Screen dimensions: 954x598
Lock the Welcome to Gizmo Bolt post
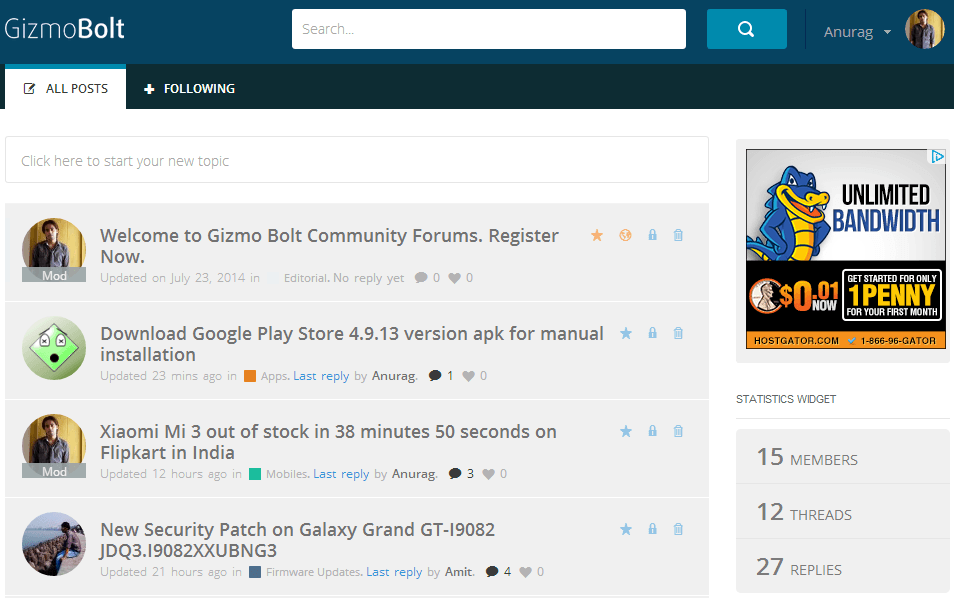(652, 235)
